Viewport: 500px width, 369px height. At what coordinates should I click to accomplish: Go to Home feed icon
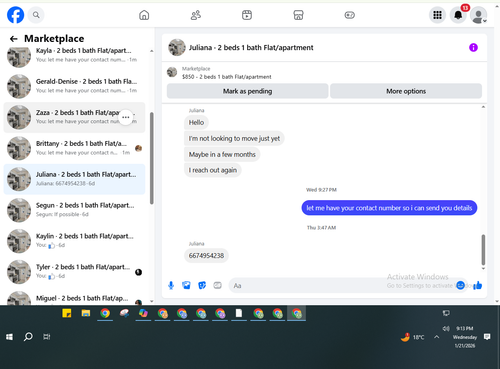144,15
